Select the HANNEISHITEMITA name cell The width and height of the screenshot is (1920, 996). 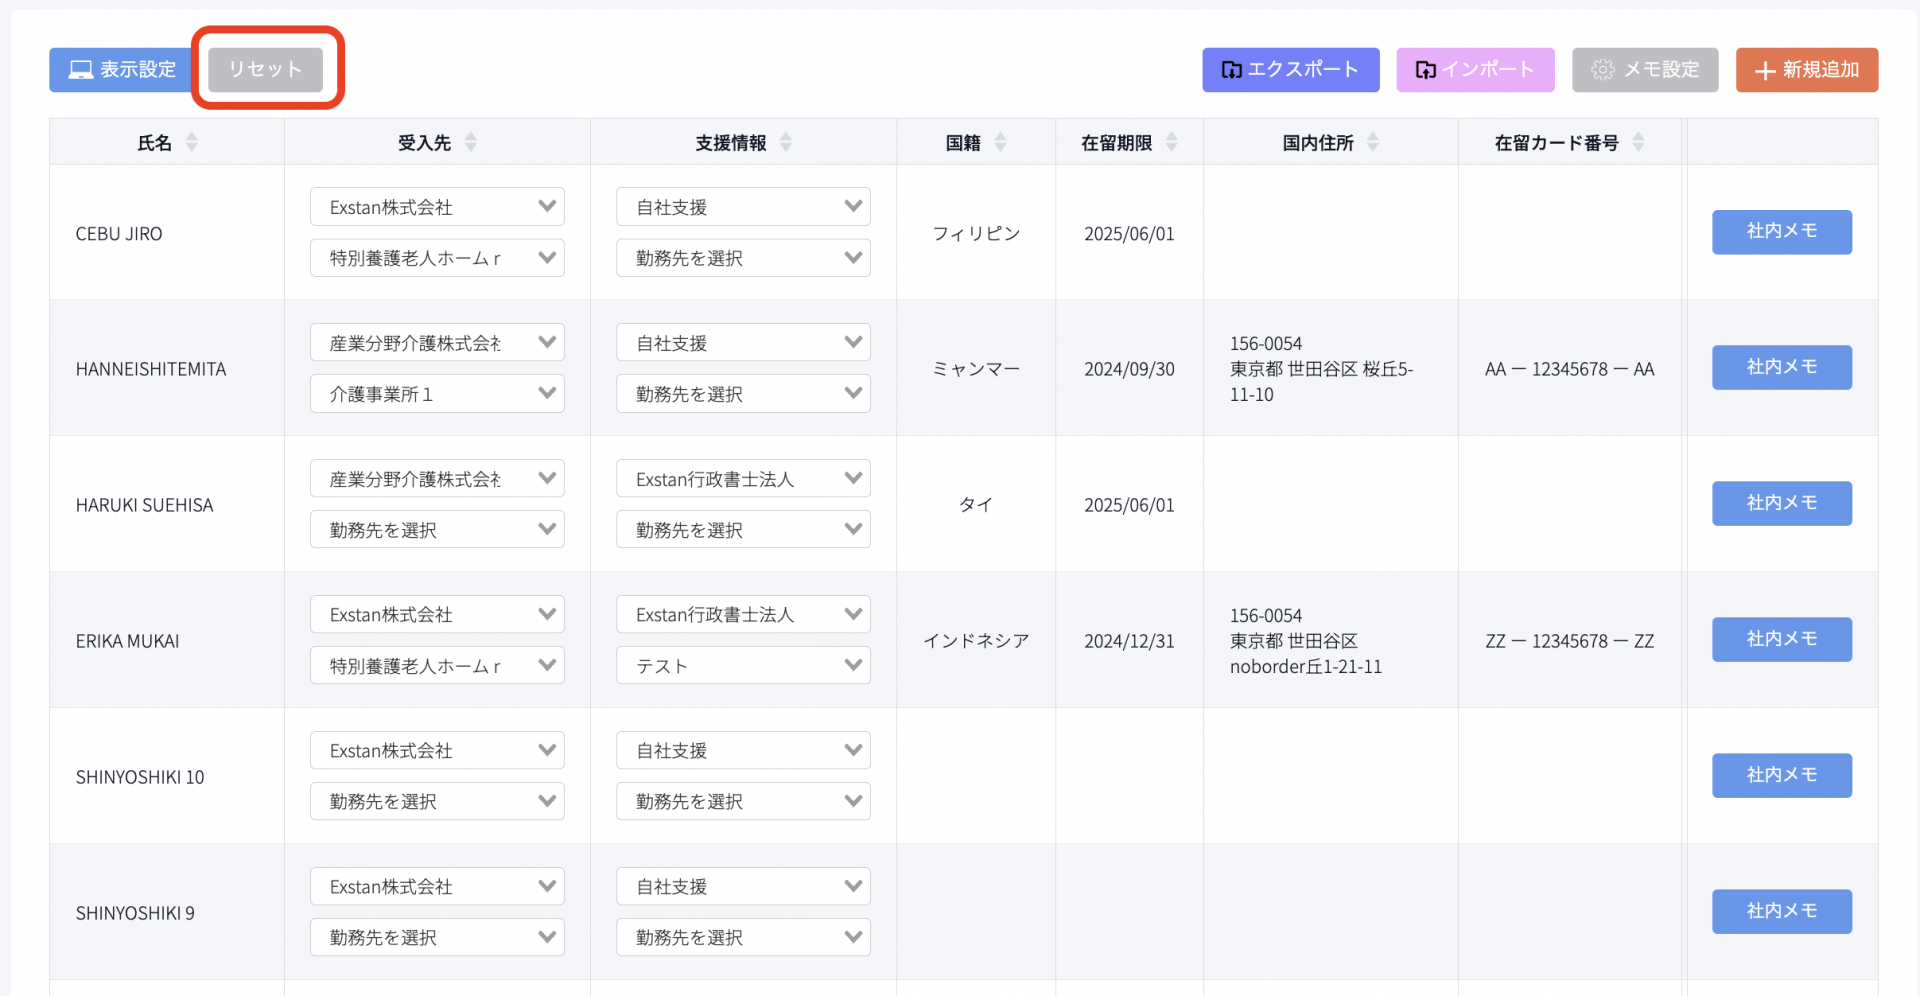click(x=151, y=369)
